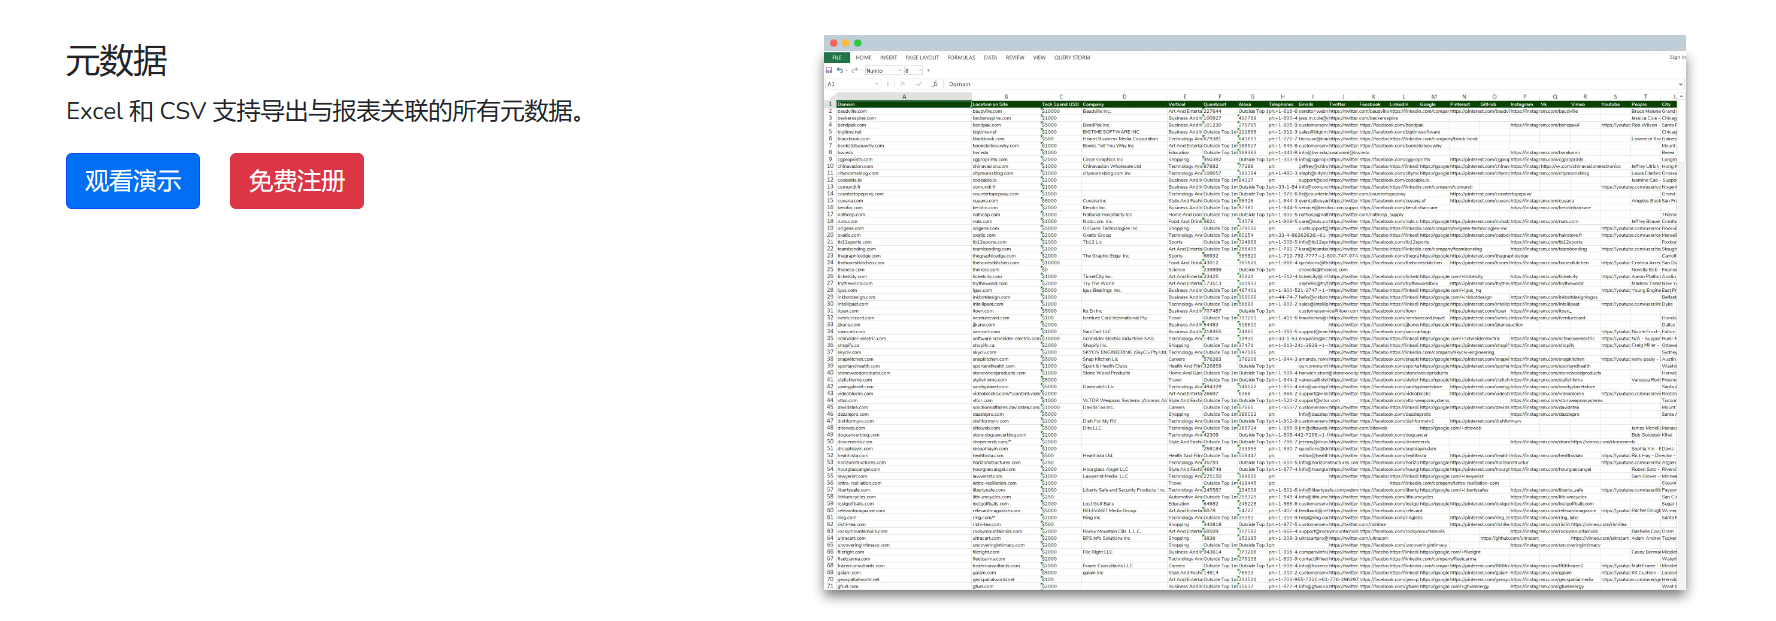Click the Sign in link in Excel
Screen dimensions: 1776x621
(1677, 57)
